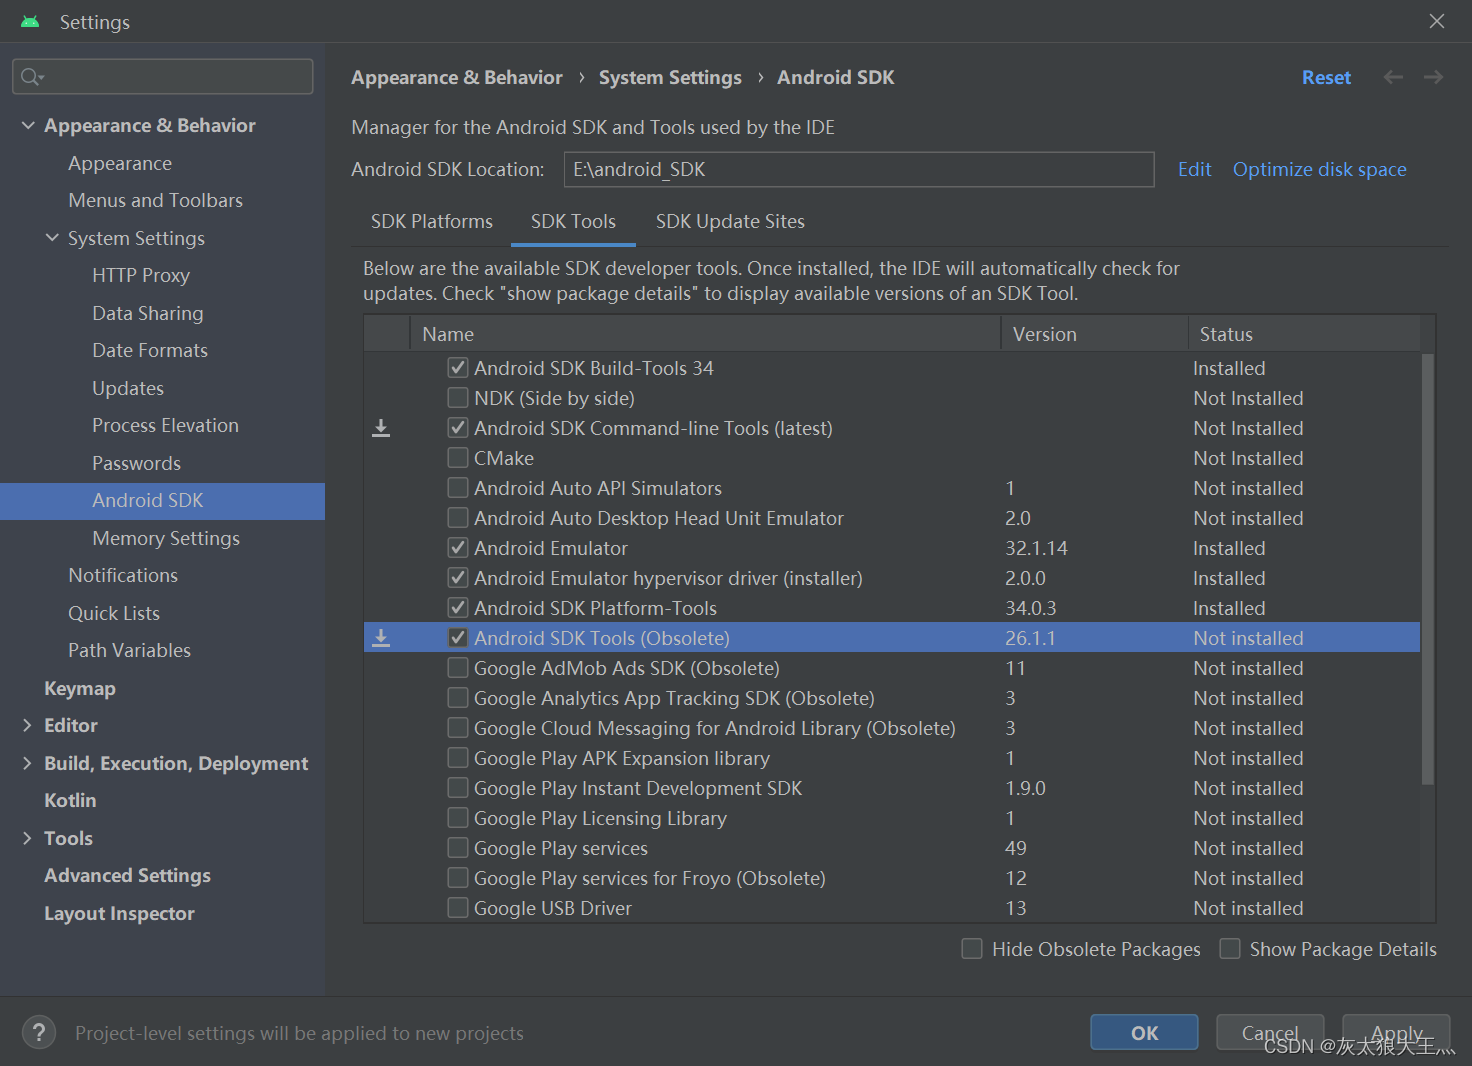This screenshot has height=1066, width=1472.
Task: Open Appearance settings page
Action: [120, 163]
